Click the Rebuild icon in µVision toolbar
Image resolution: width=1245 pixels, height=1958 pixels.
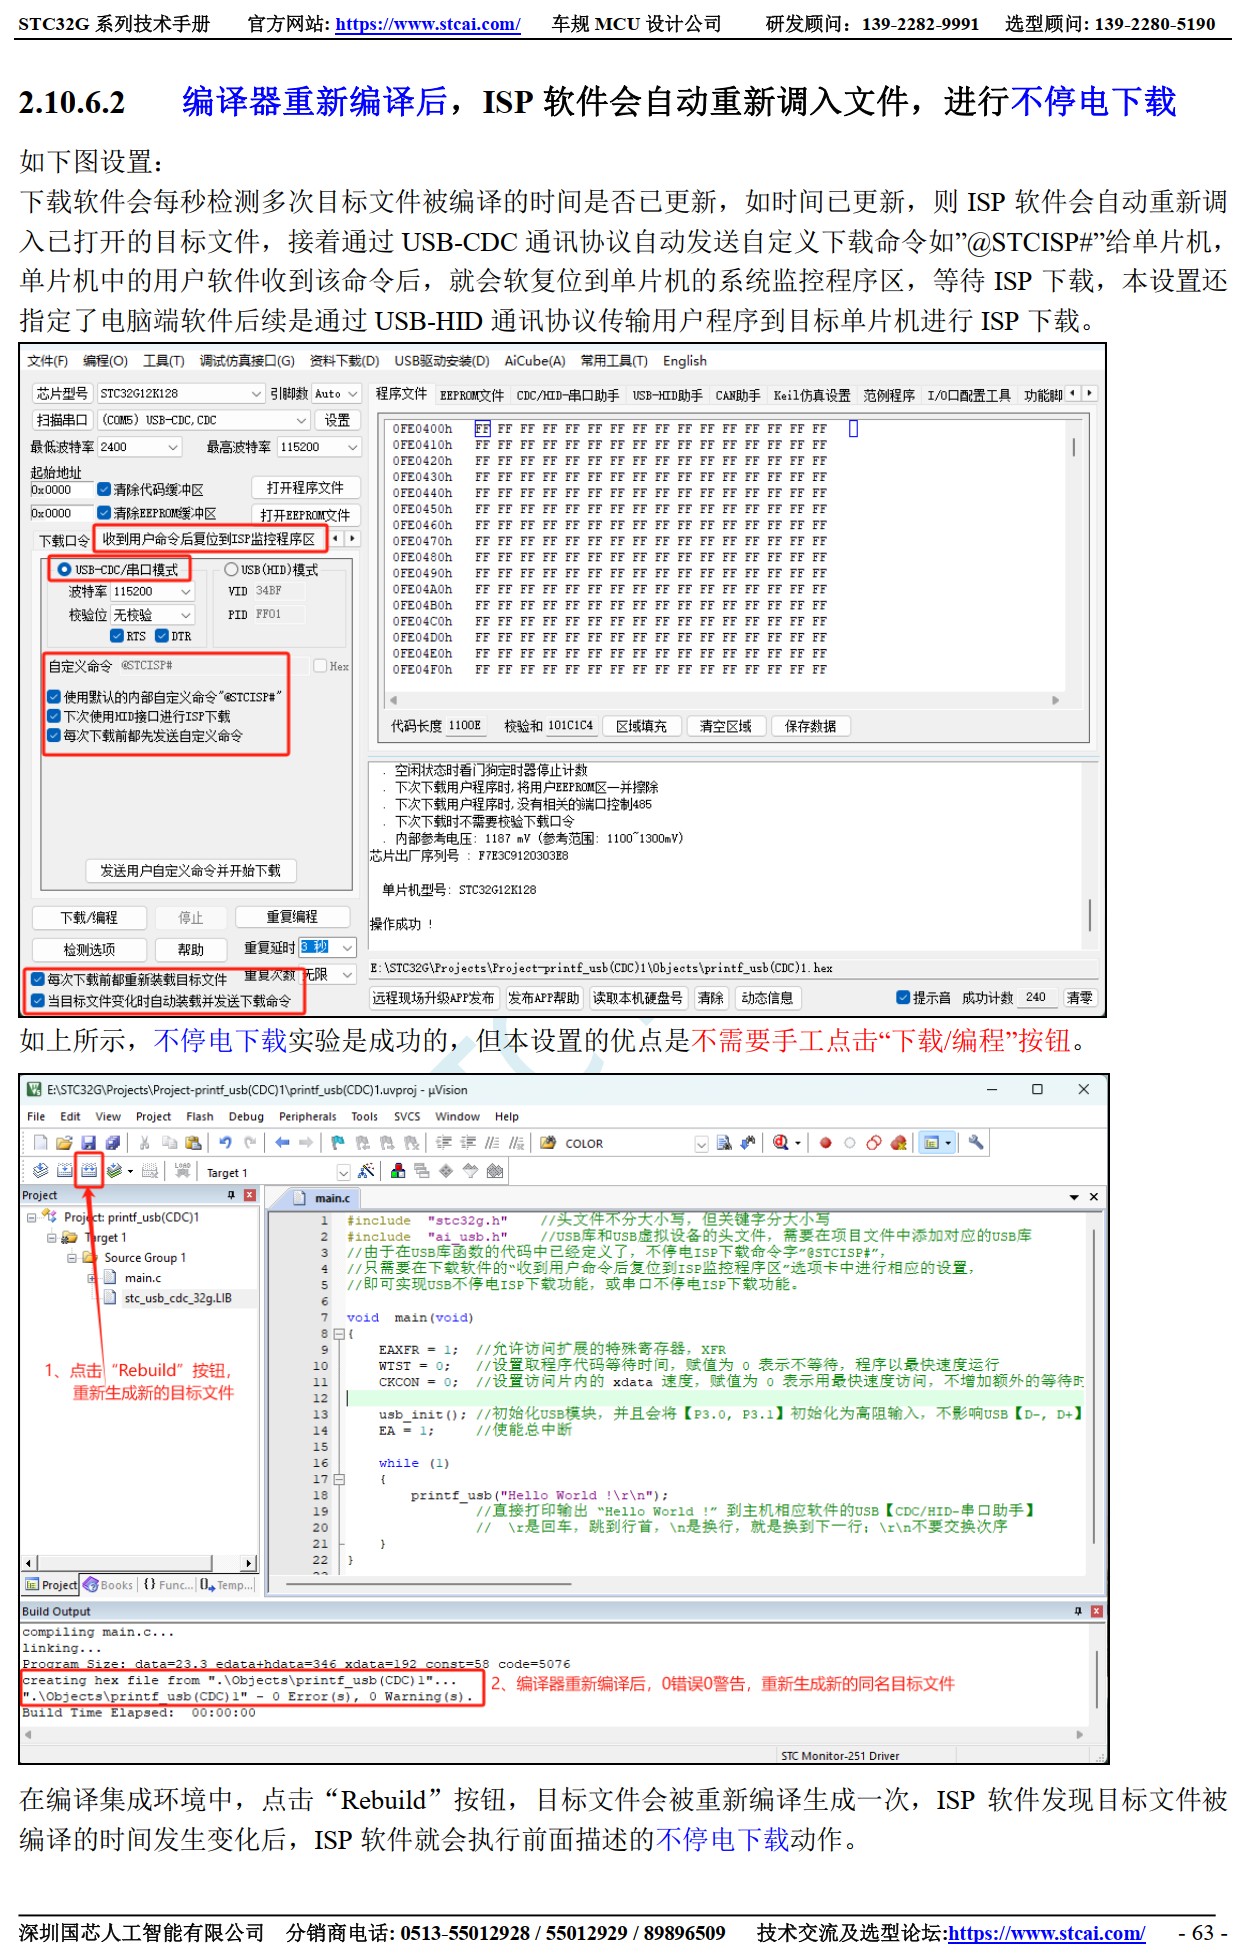tap(89, 1170)
